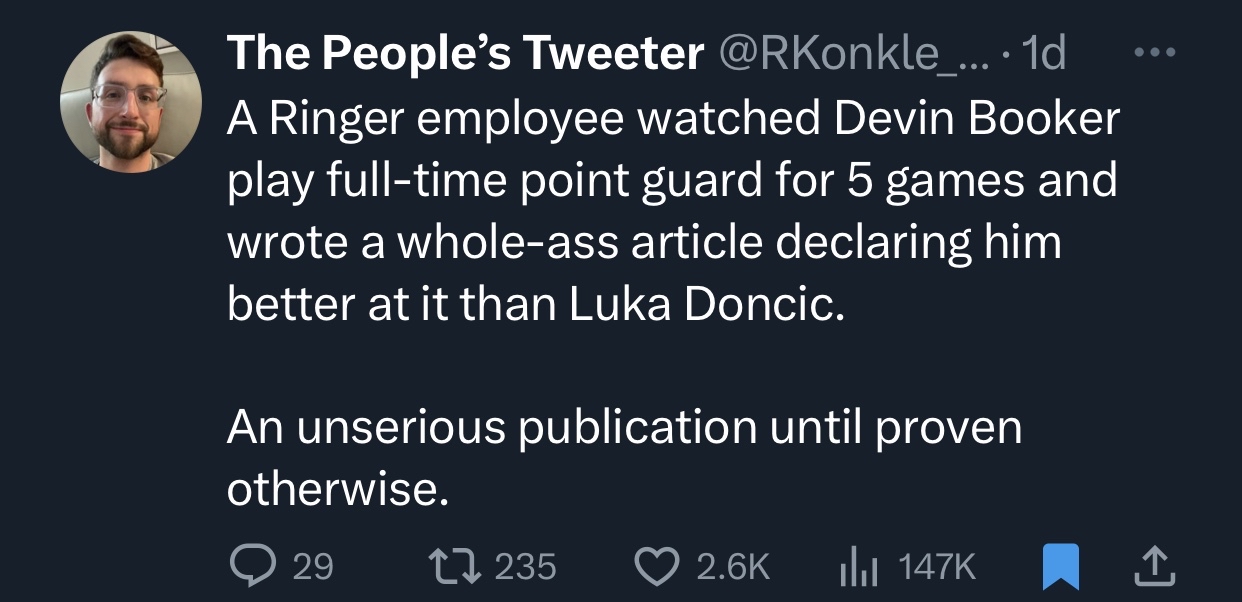Like the tweet with the heart icon
This screenshot has width=1242, height=602.
656,566
